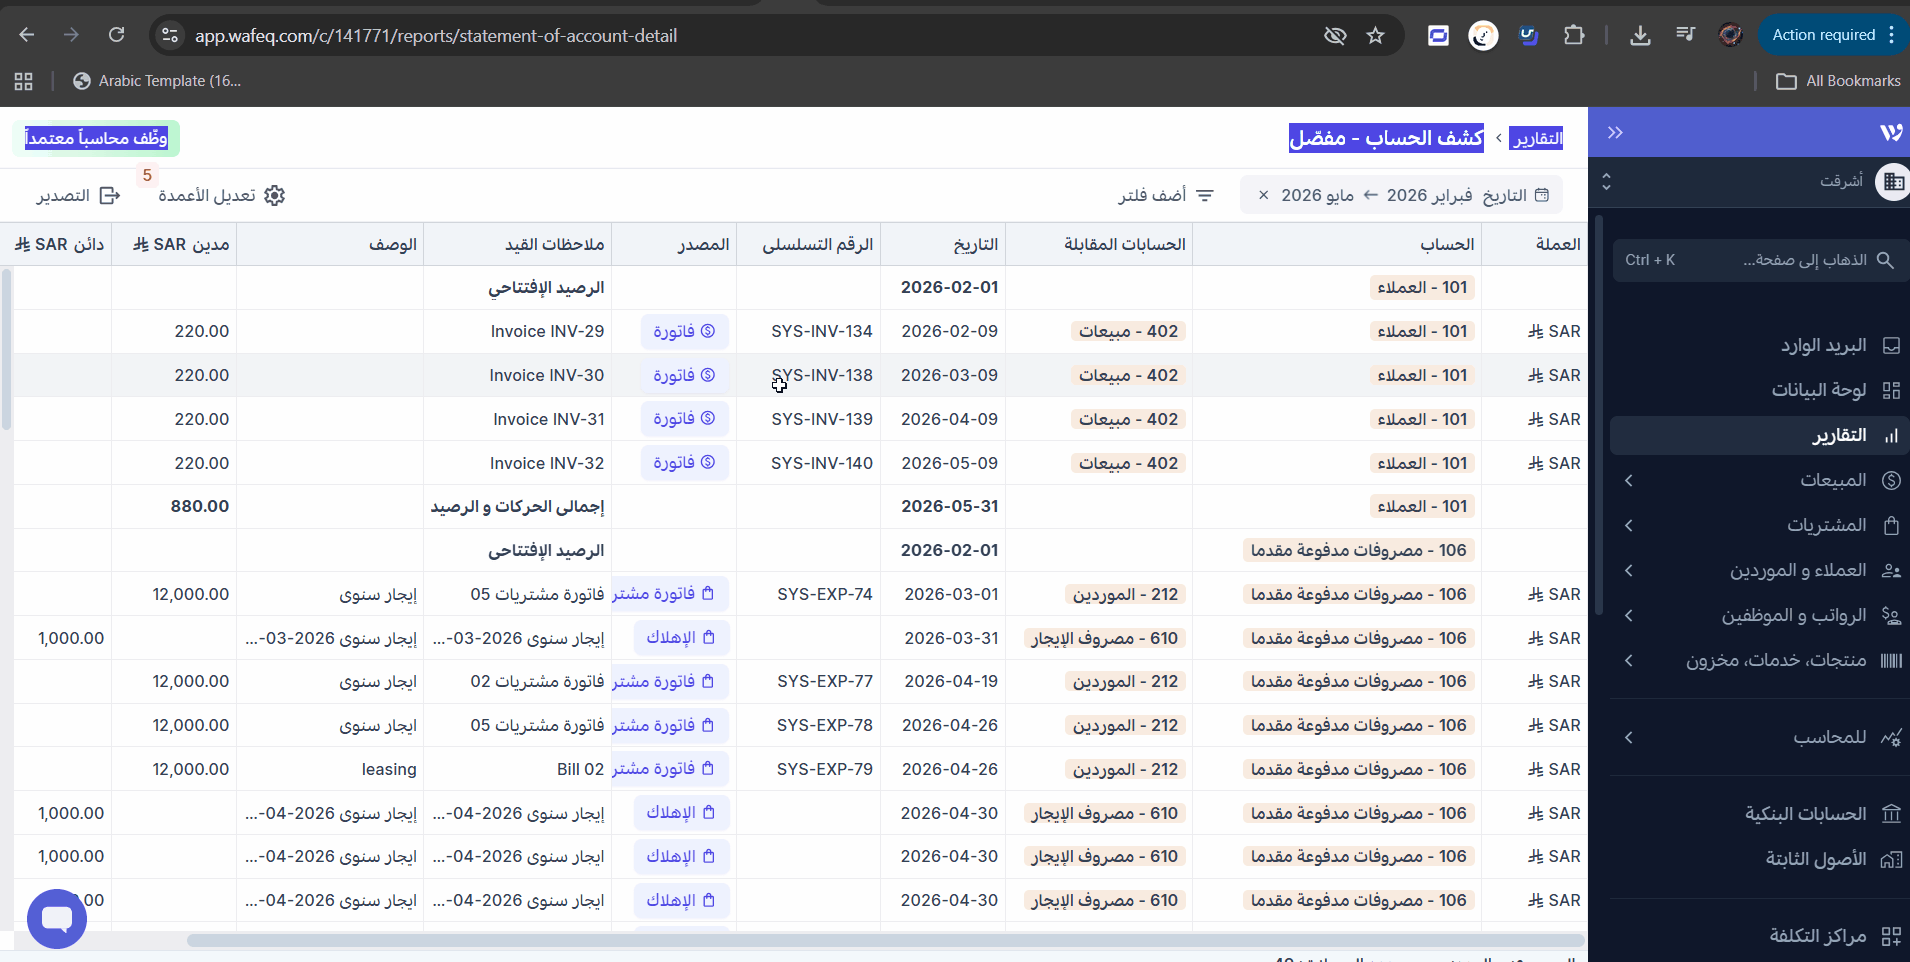The image size is (1910, 962).
Task: Click the browser address bar URL
Action: pos(436,36)
